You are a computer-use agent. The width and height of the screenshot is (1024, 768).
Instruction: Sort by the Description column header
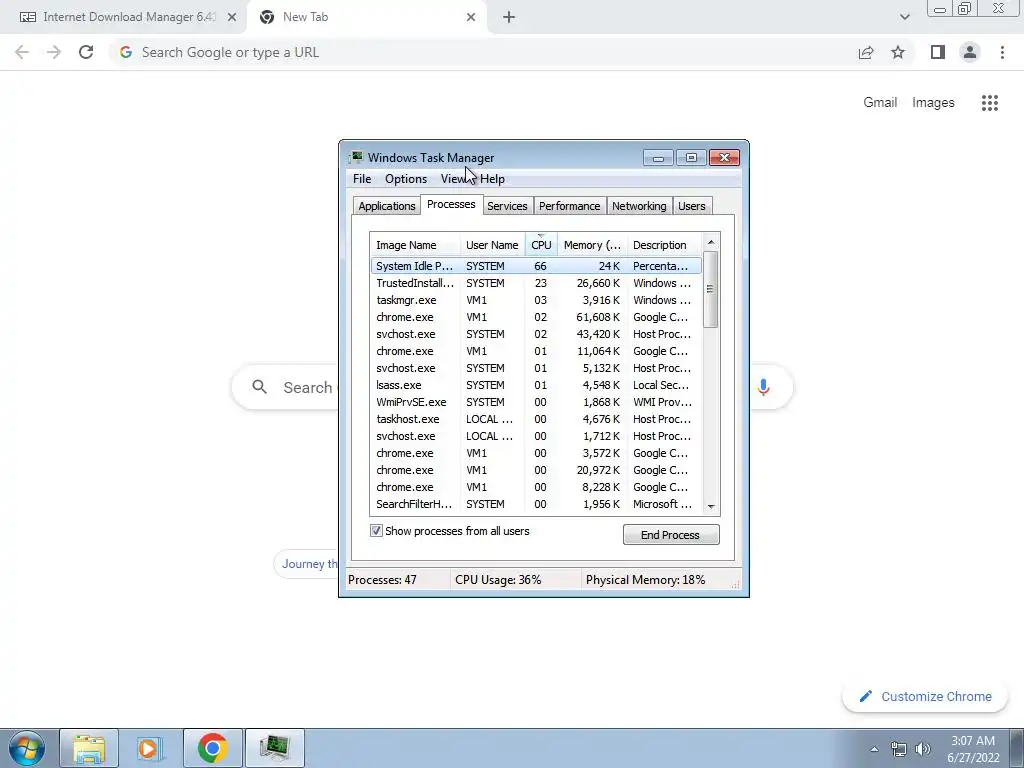click(664, 245)
